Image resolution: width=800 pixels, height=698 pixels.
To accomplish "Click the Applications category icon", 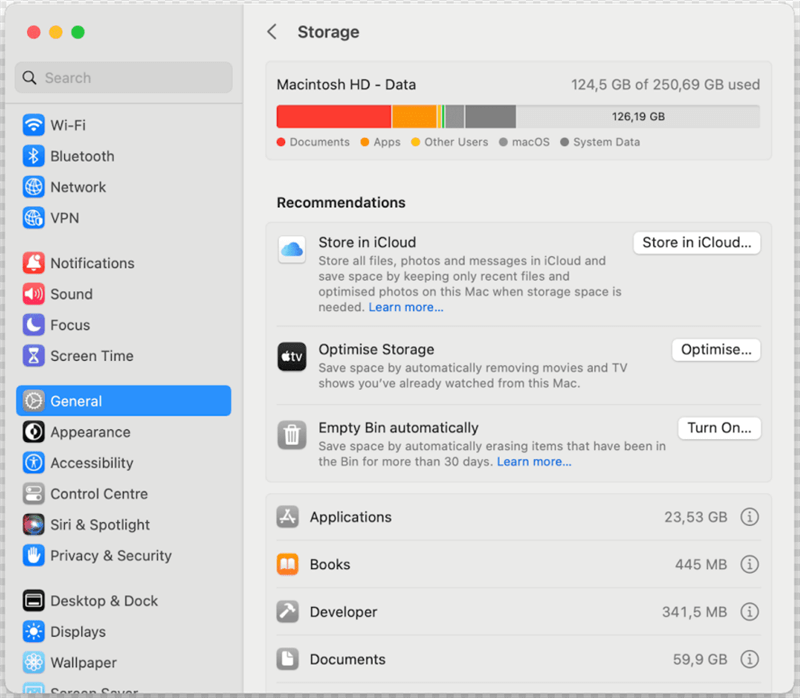I will [288, 517].
